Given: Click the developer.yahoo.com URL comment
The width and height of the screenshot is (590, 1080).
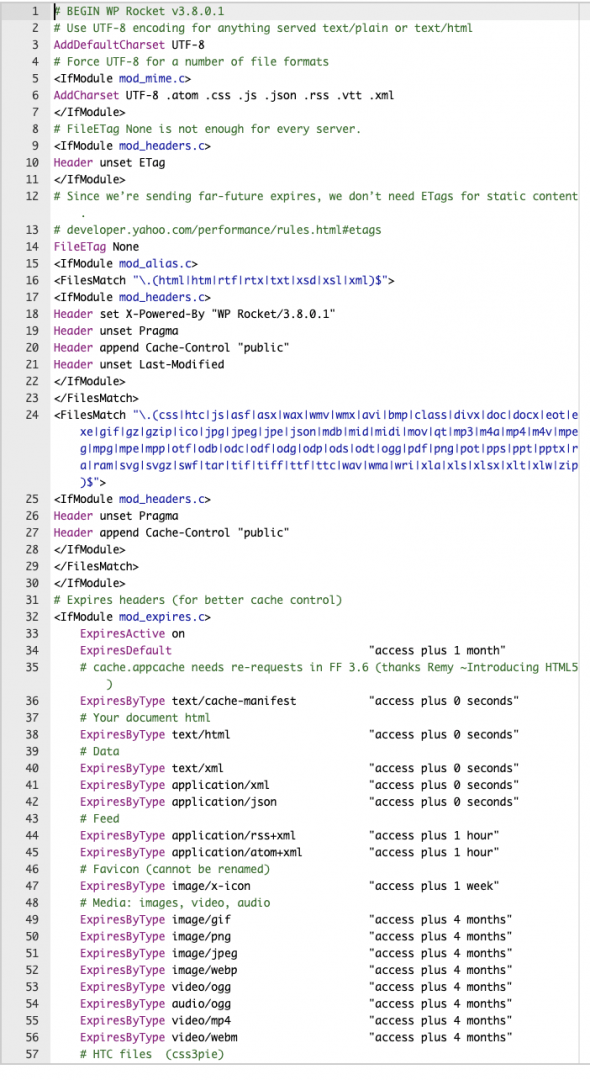Looking at the screenshot, I should tap(218, 229).
